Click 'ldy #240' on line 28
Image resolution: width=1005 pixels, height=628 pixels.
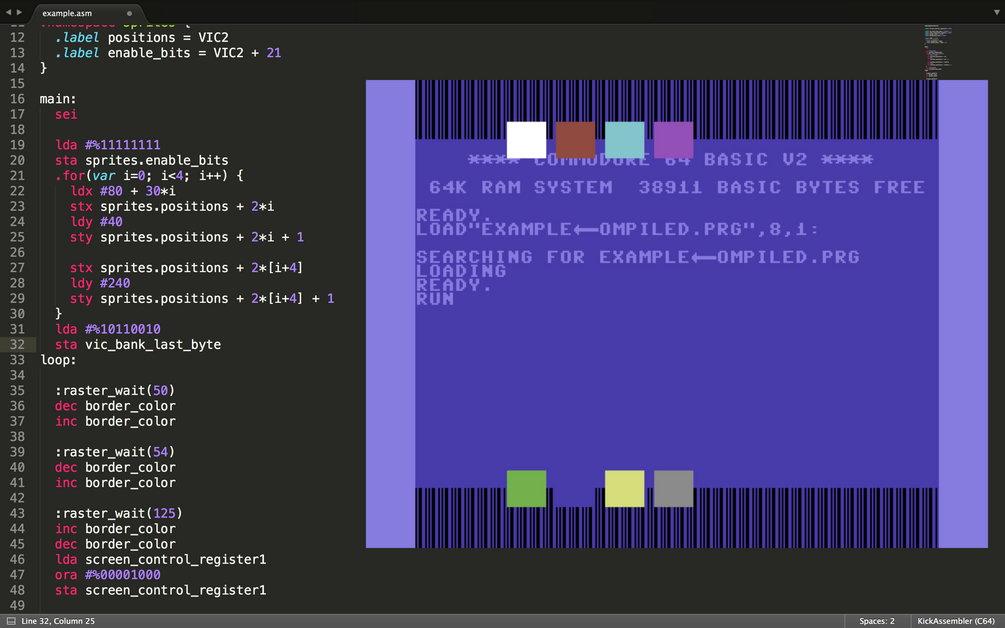pyautogui.click(x=101, y=283)
